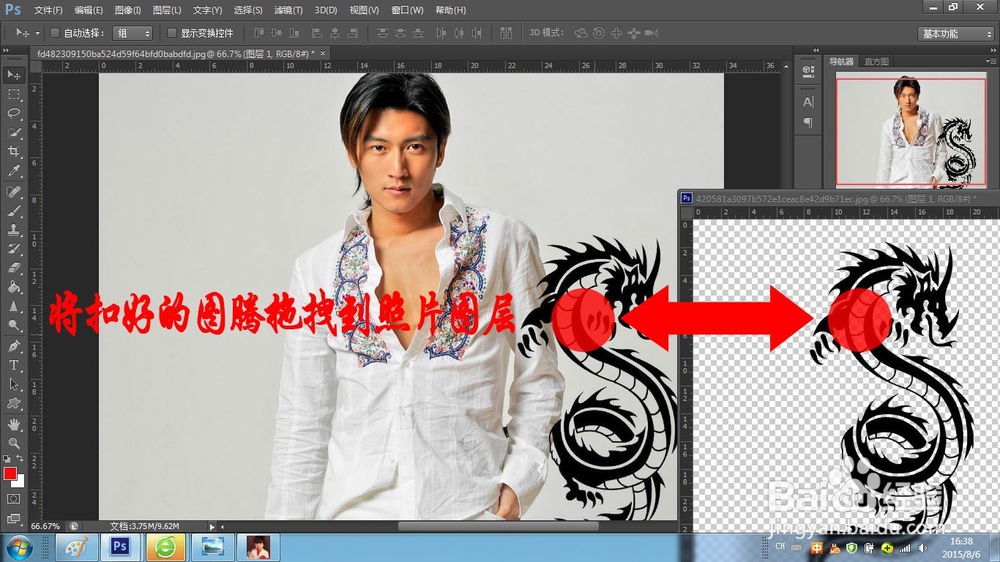Click the white background color swatch
Viewport: 1000px width, 562px height.
(20, 483)
